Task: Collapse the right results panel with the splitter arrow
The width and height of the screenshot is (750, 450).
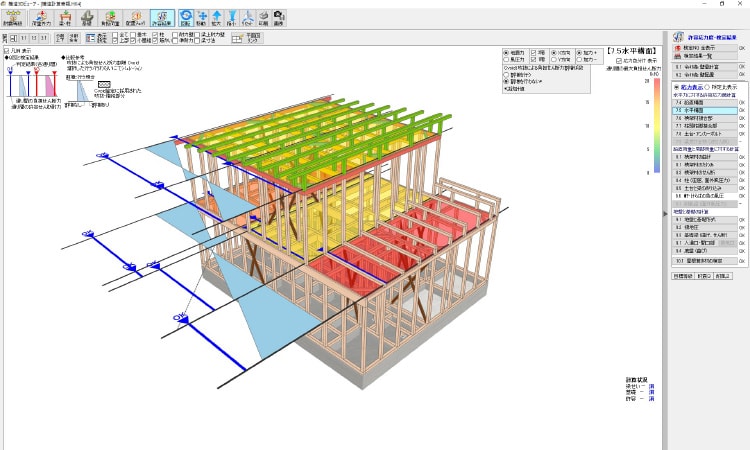Action: point(664,213)
